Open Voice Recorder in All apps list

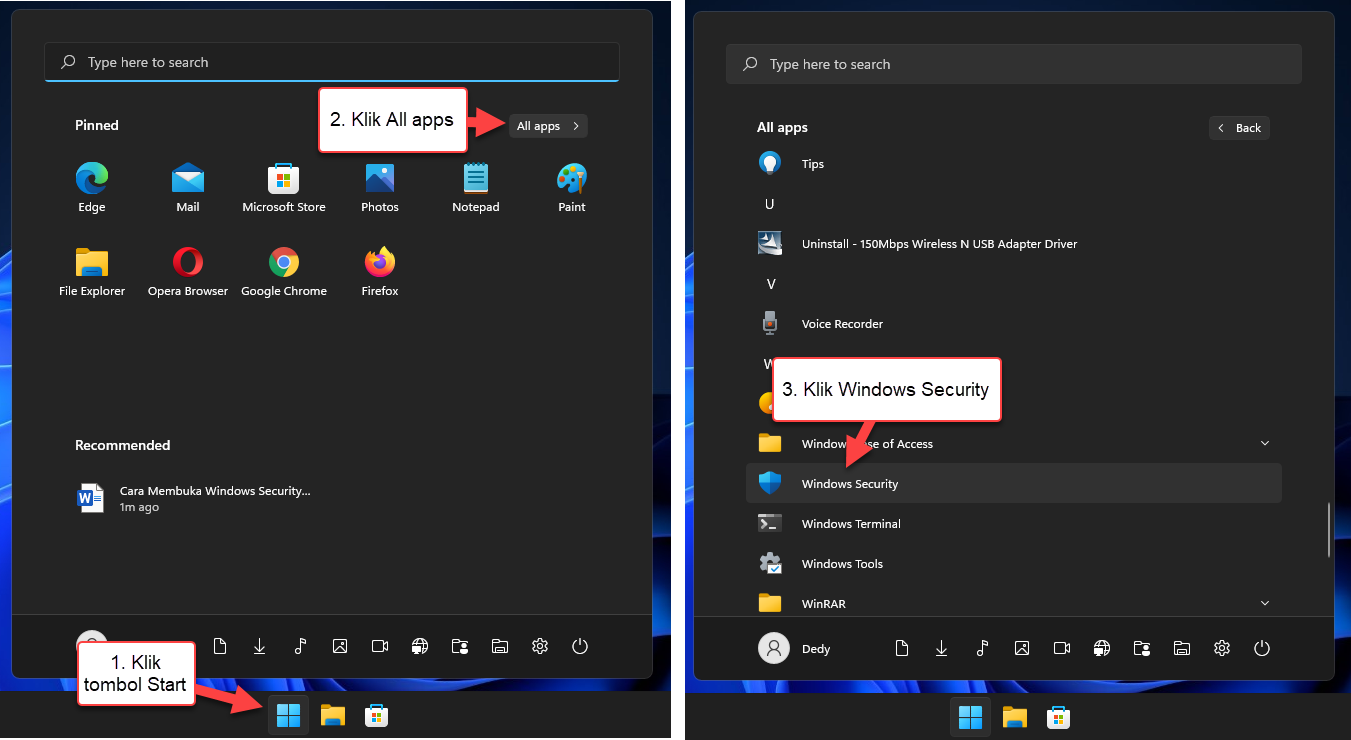click(1014, 324)
